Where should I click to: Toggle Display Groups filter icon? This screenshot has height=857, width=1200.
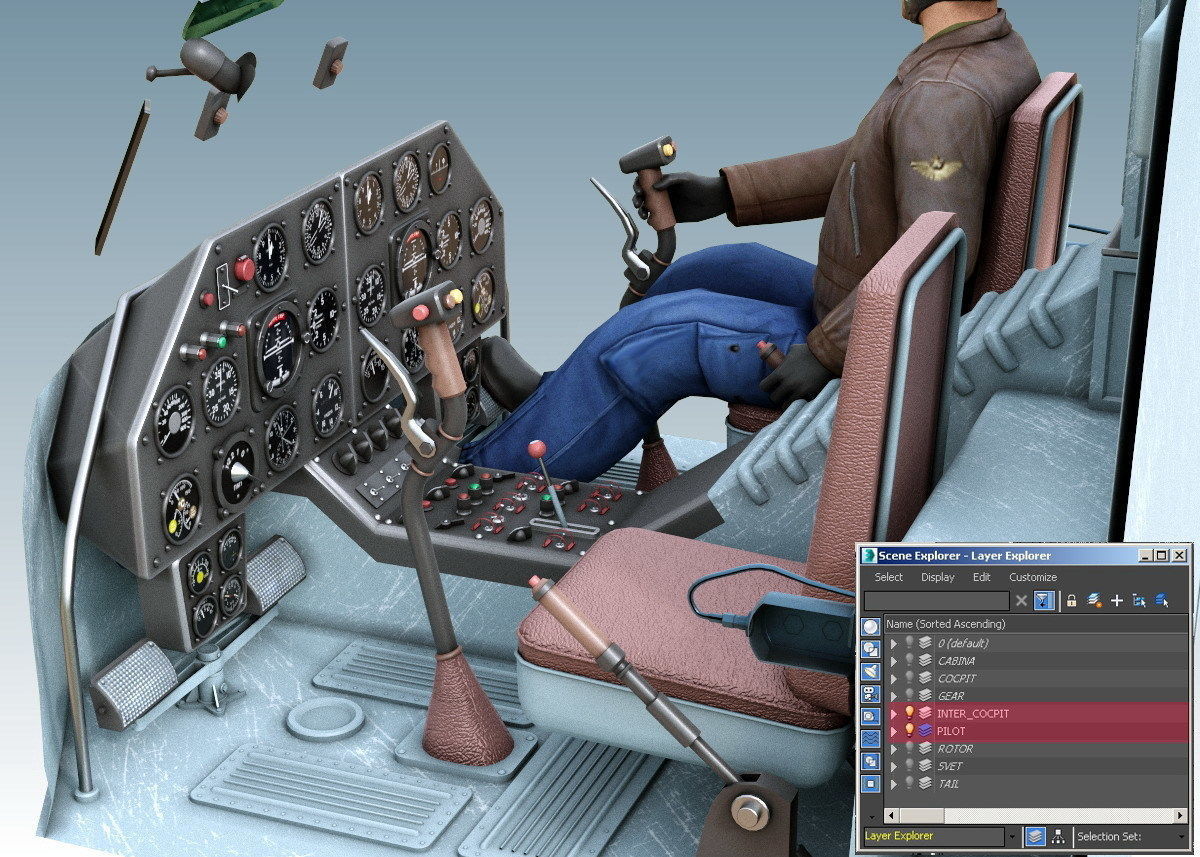(870, 761)
